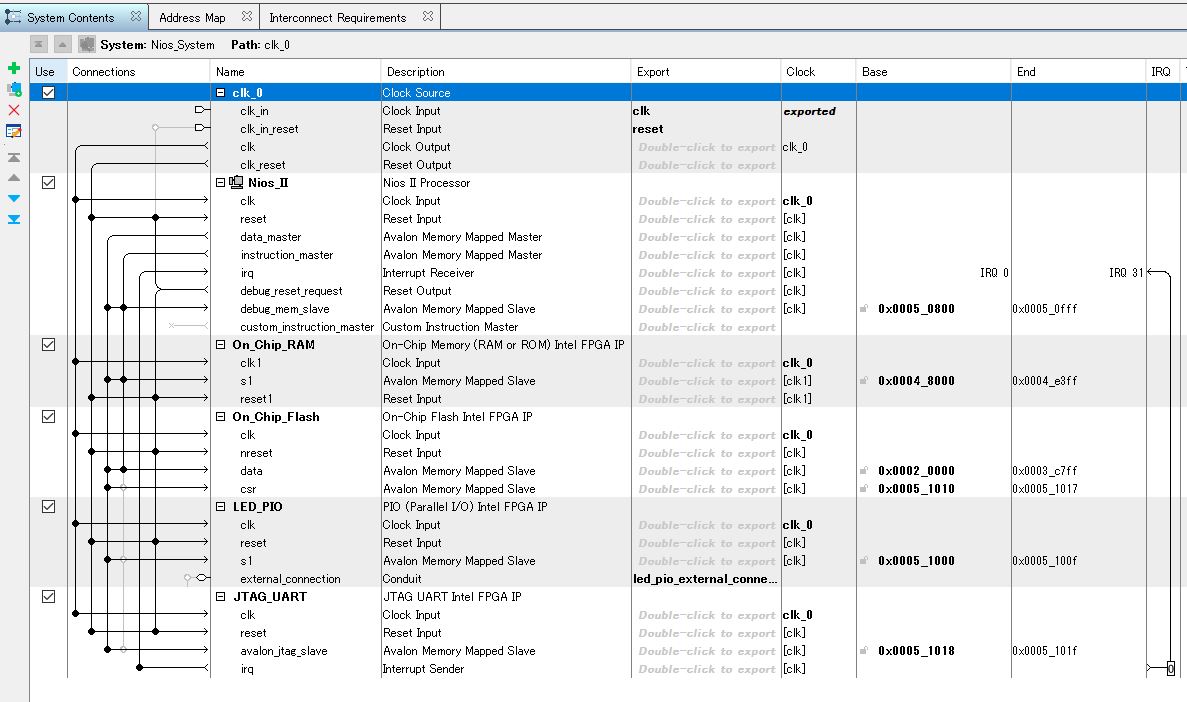This screenshot has width=1187, height=702.
Task: Click the Export column header
Action: (706, 71)
